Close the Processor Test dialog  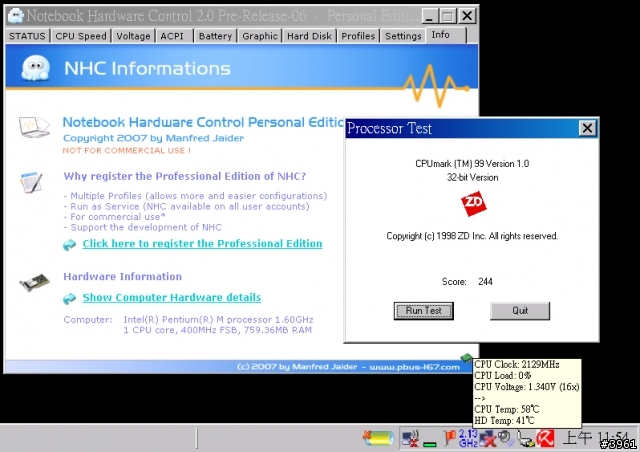tap(587, 128)
